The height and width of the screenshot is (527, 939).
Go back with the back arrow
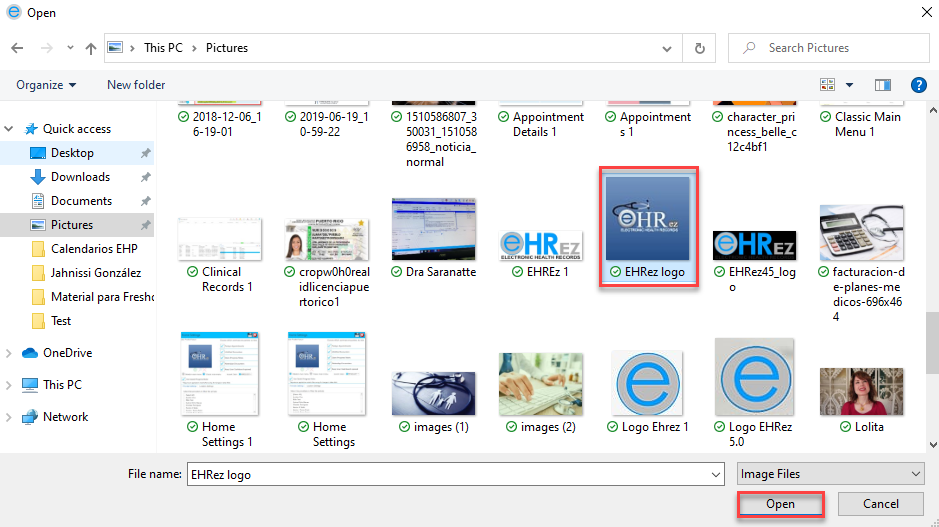(17, 48)
